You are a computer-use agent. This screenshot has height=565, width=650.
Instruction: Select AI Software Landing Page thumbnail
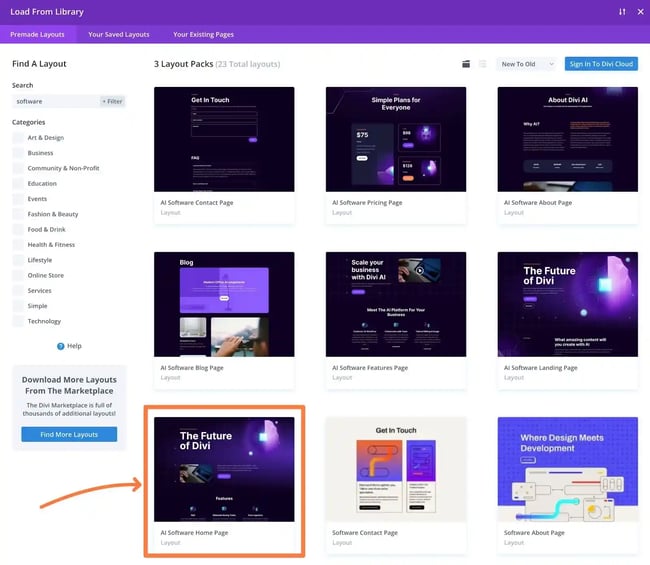(x=568, y=304)
